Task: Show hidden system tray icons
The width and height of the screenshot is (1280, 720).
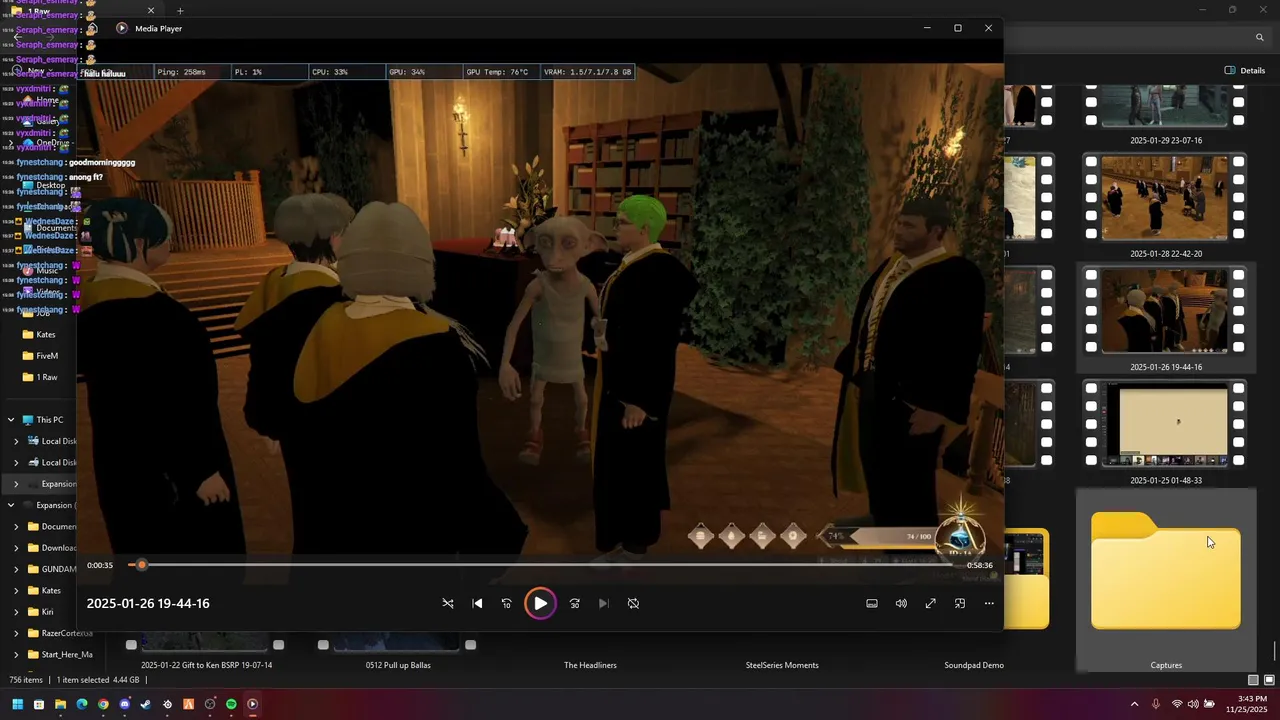Action: pos(1134,704)
